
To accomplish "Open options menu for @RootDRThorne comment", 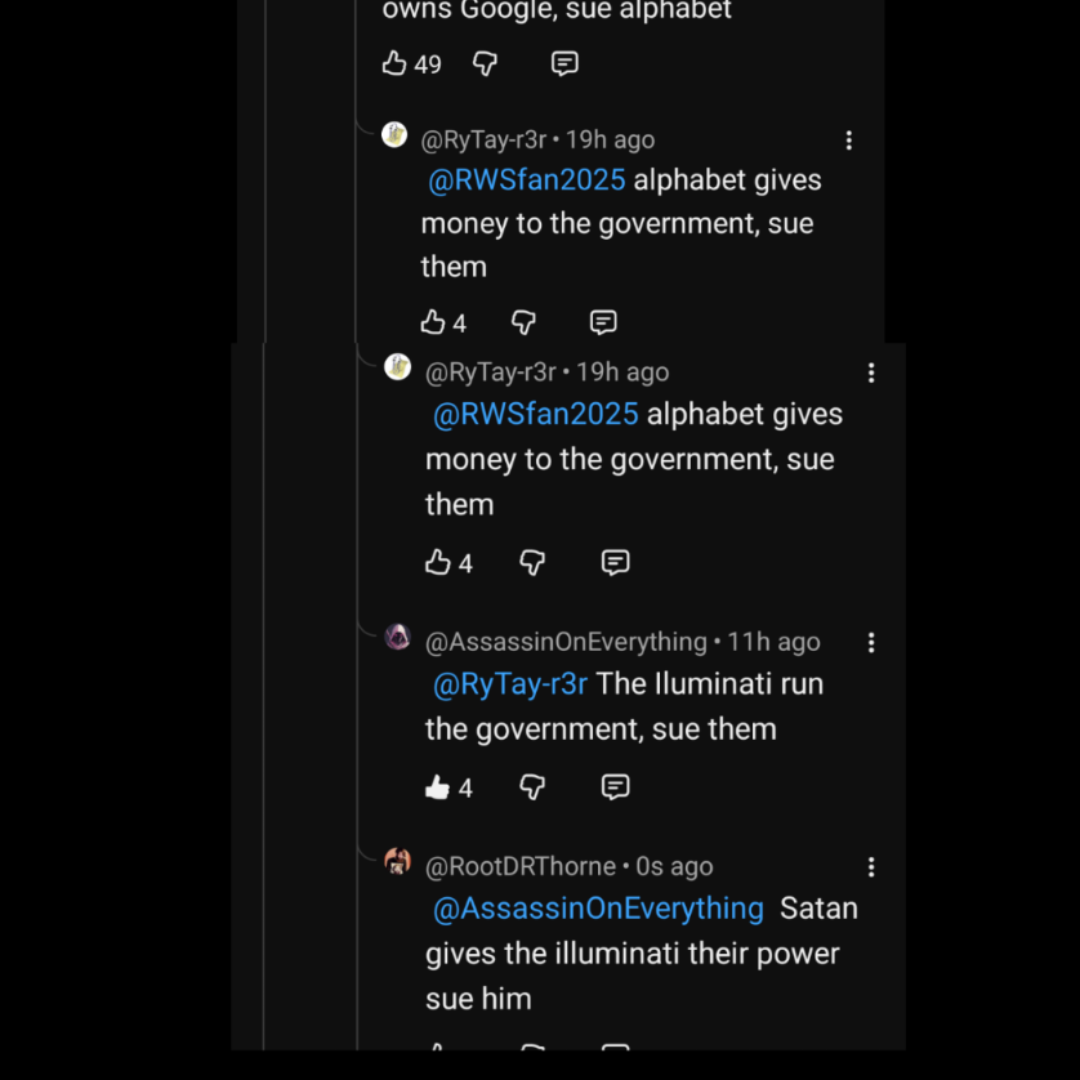I will coord(871,867).
